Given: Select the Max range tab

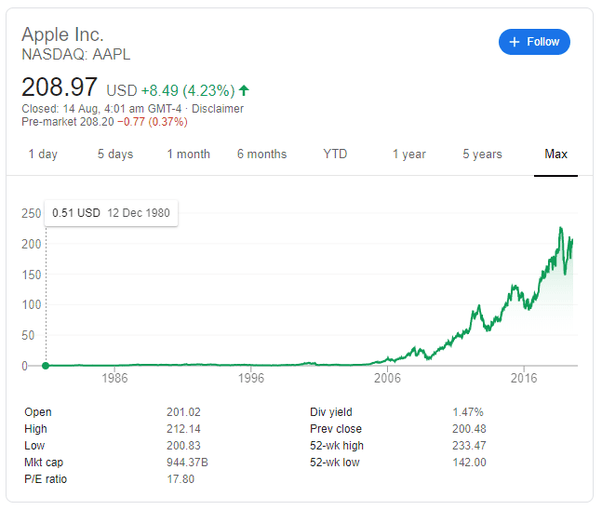Looking at the screenshot, I should pyautogui.click(x=556, y=154).
